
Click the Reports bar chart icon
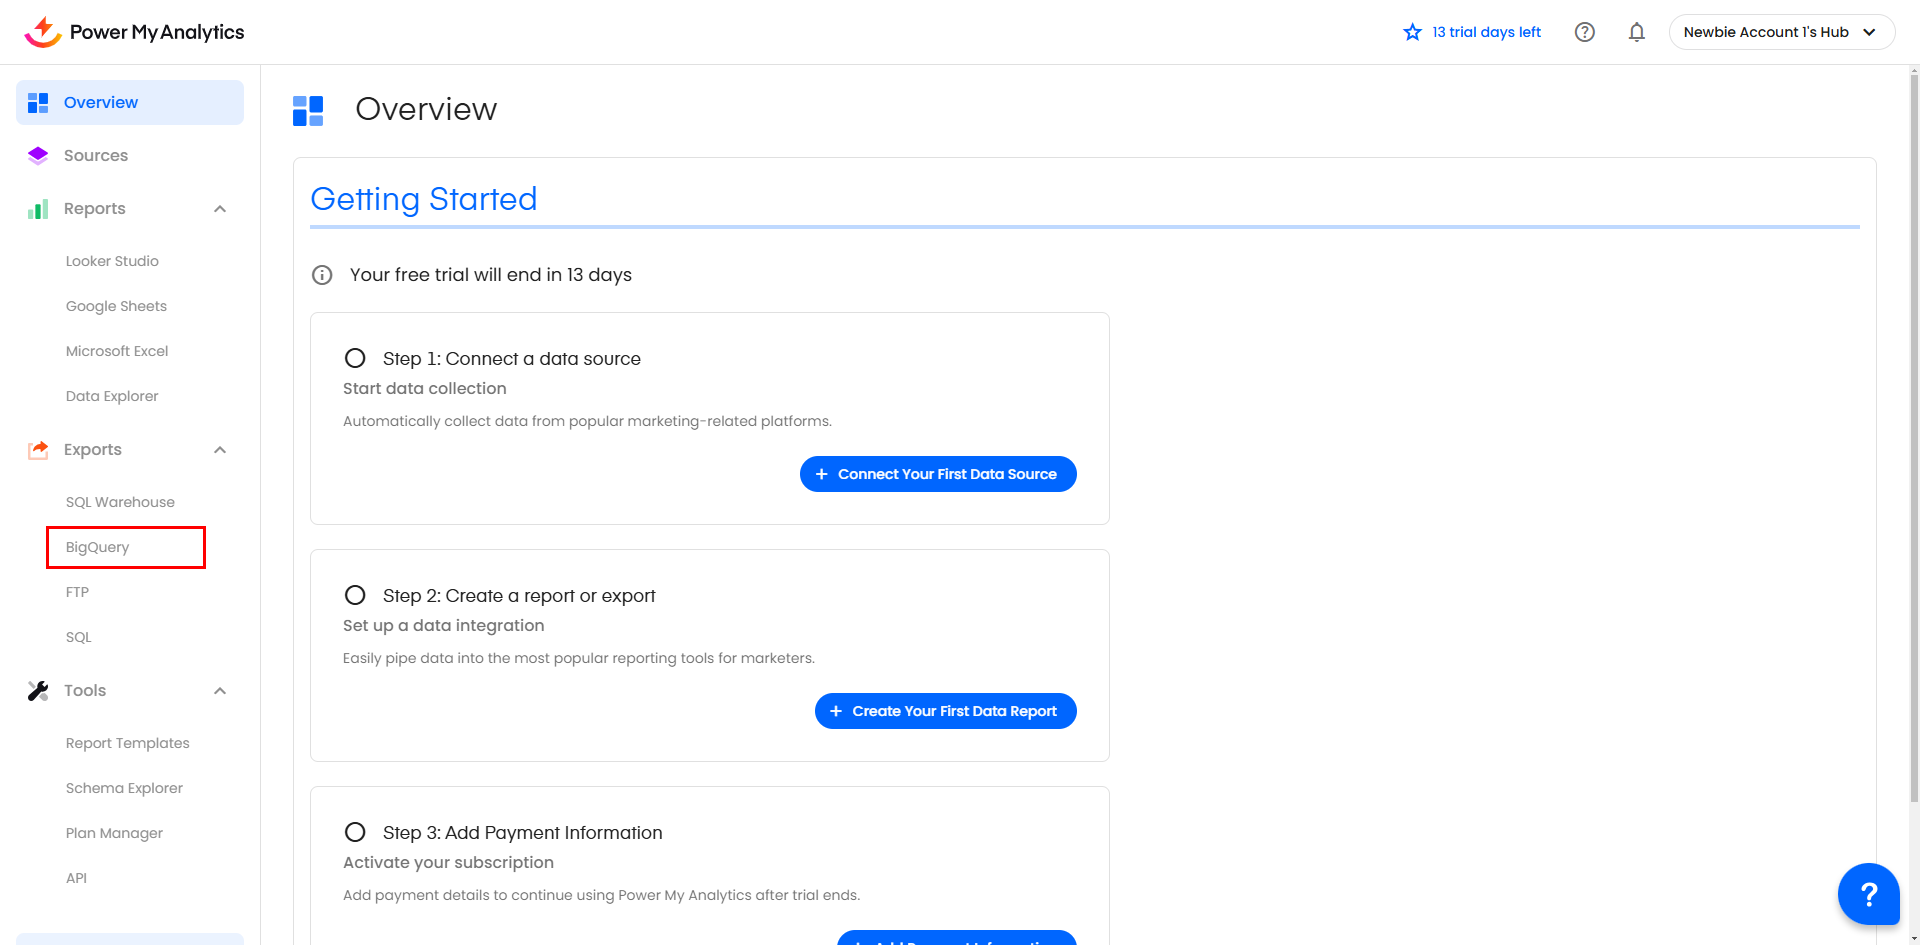38,209
